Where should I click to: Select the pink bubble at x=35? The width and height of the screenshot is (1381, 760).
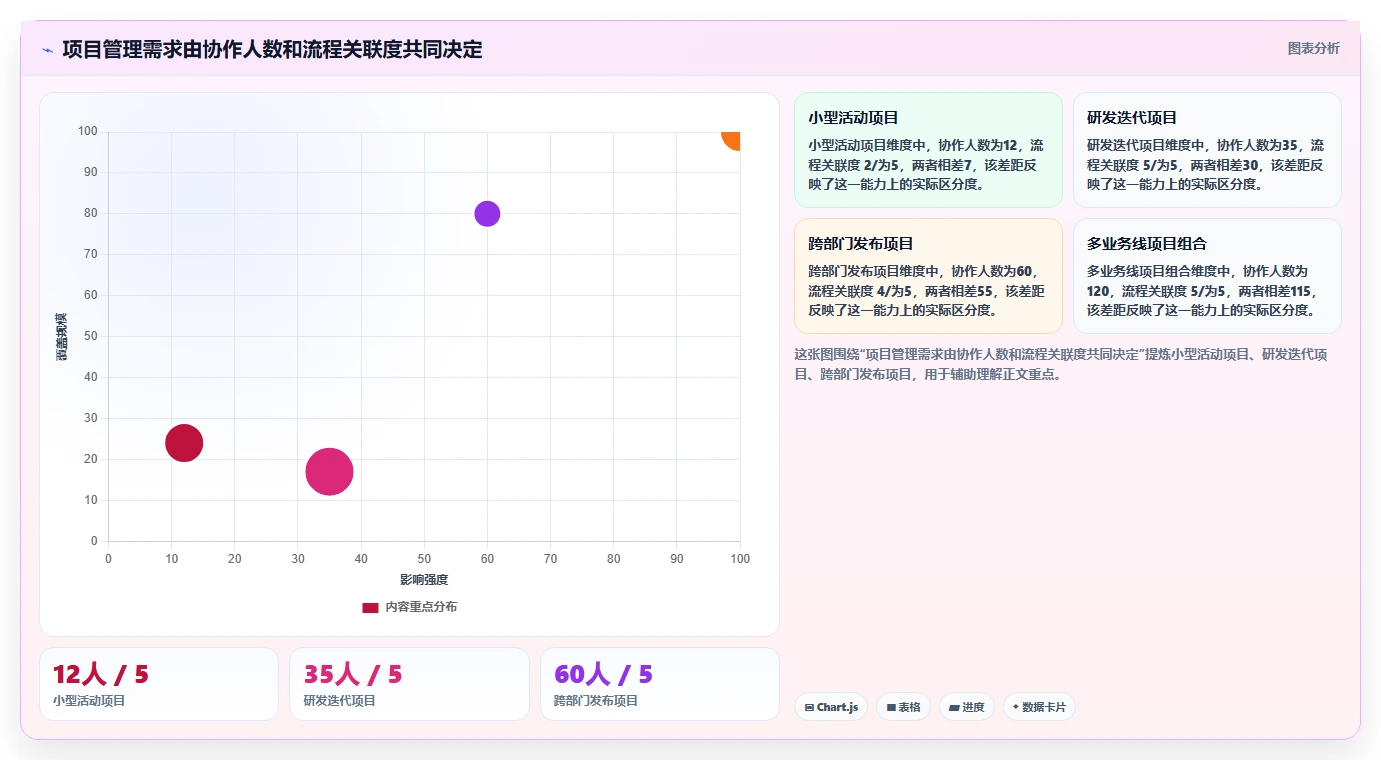click(x=329, y=472)
